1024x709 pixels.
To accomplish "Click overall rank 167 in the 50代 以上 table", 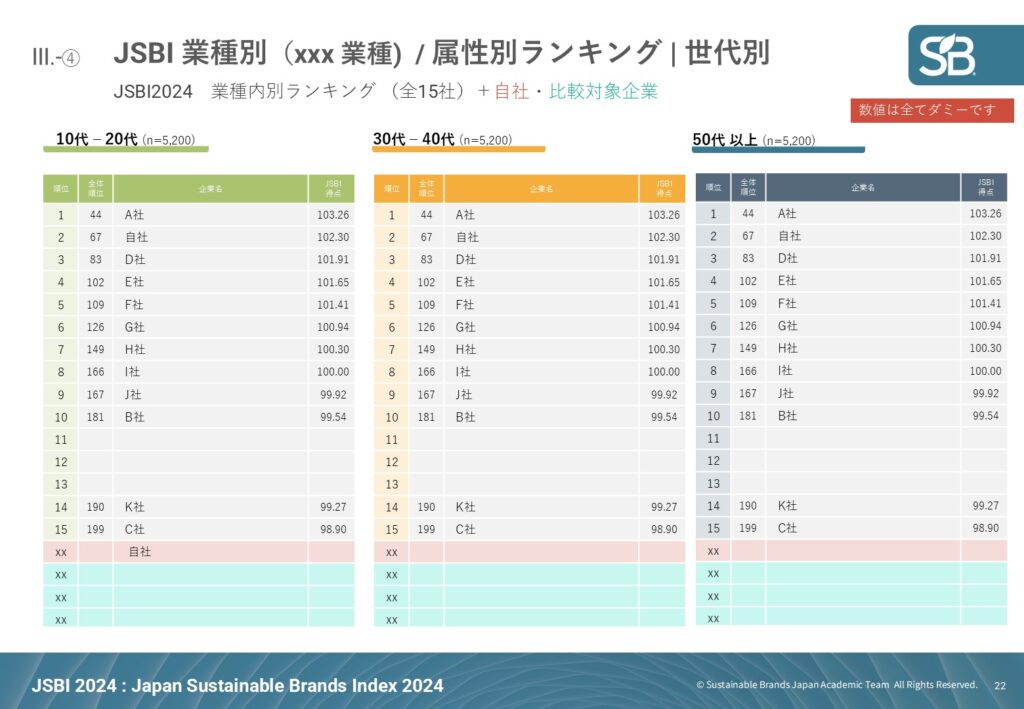I will (748, 393).
